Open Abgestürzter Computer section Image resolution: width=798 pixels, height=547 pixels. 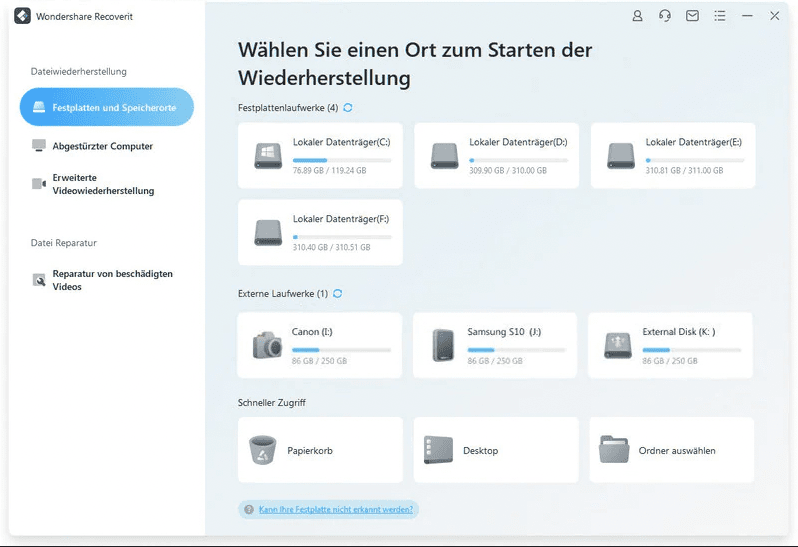[x=102, y=146]
